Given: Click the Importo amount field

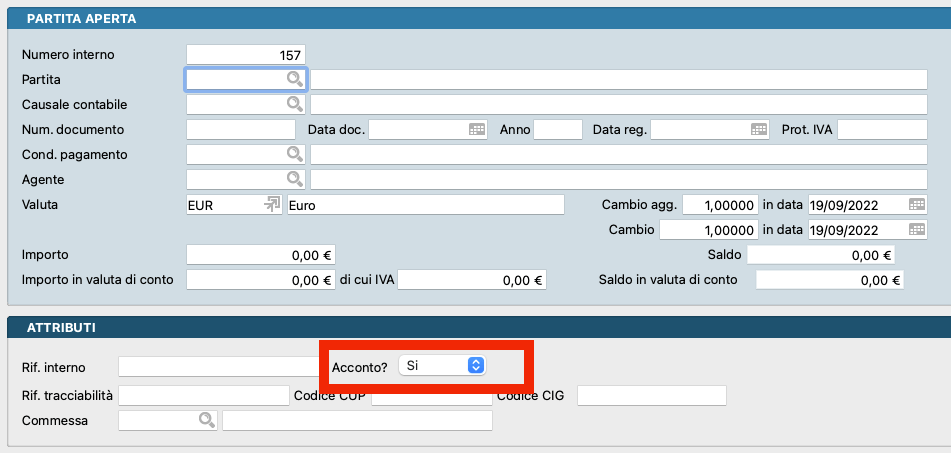Looking at the screenshot, I should [x=261, y=255].
